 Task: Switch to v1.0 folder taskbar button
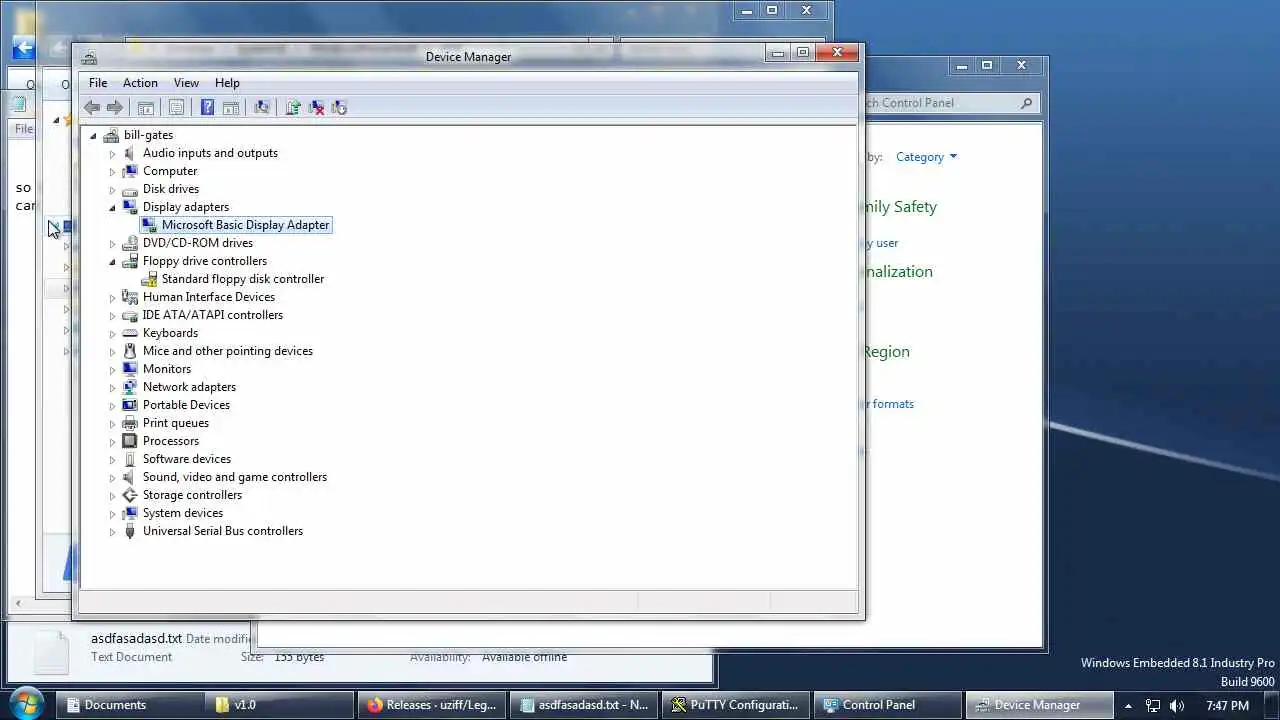pyautogui.click(x=280, y=705)
